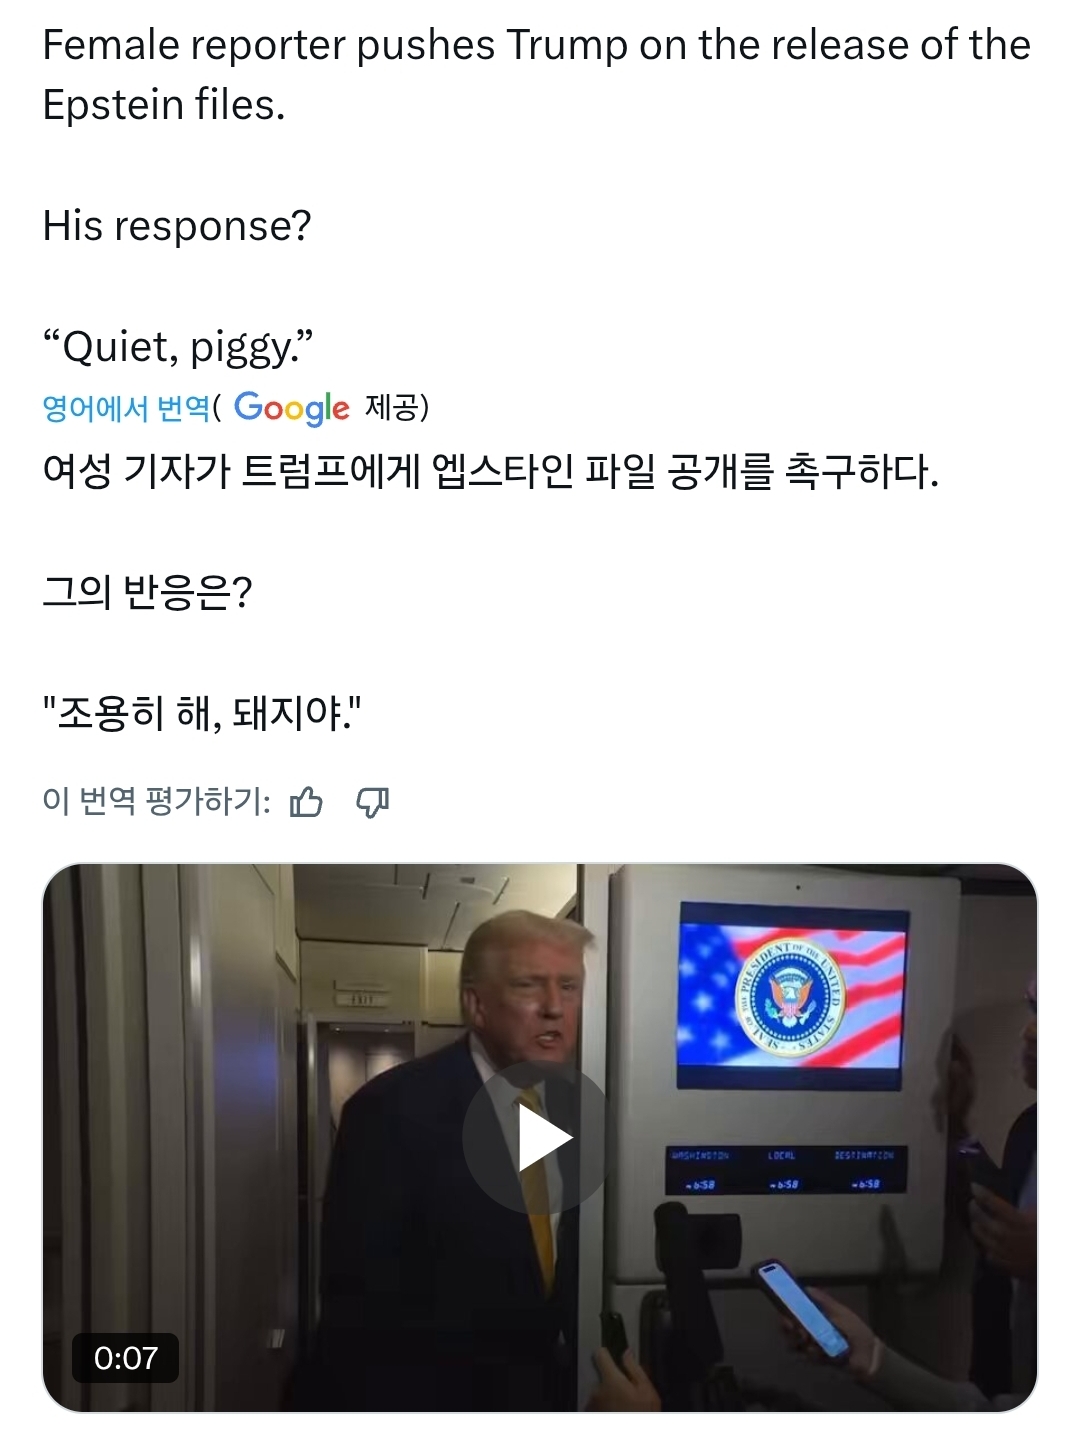Tap the Washington/Local/Destination clock panel in video
Viewport: 1080px width, 1444px height.
click(787, 1170)
